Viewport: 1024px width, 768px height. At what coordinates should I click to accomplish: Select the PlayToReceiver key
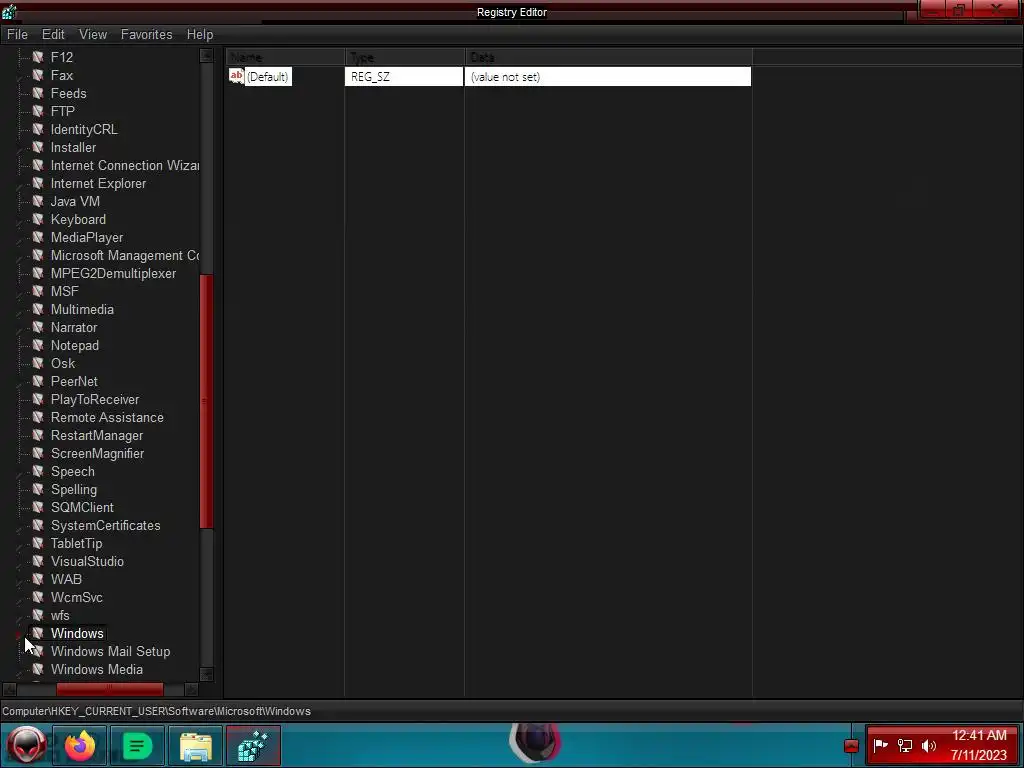coord(95,400)
